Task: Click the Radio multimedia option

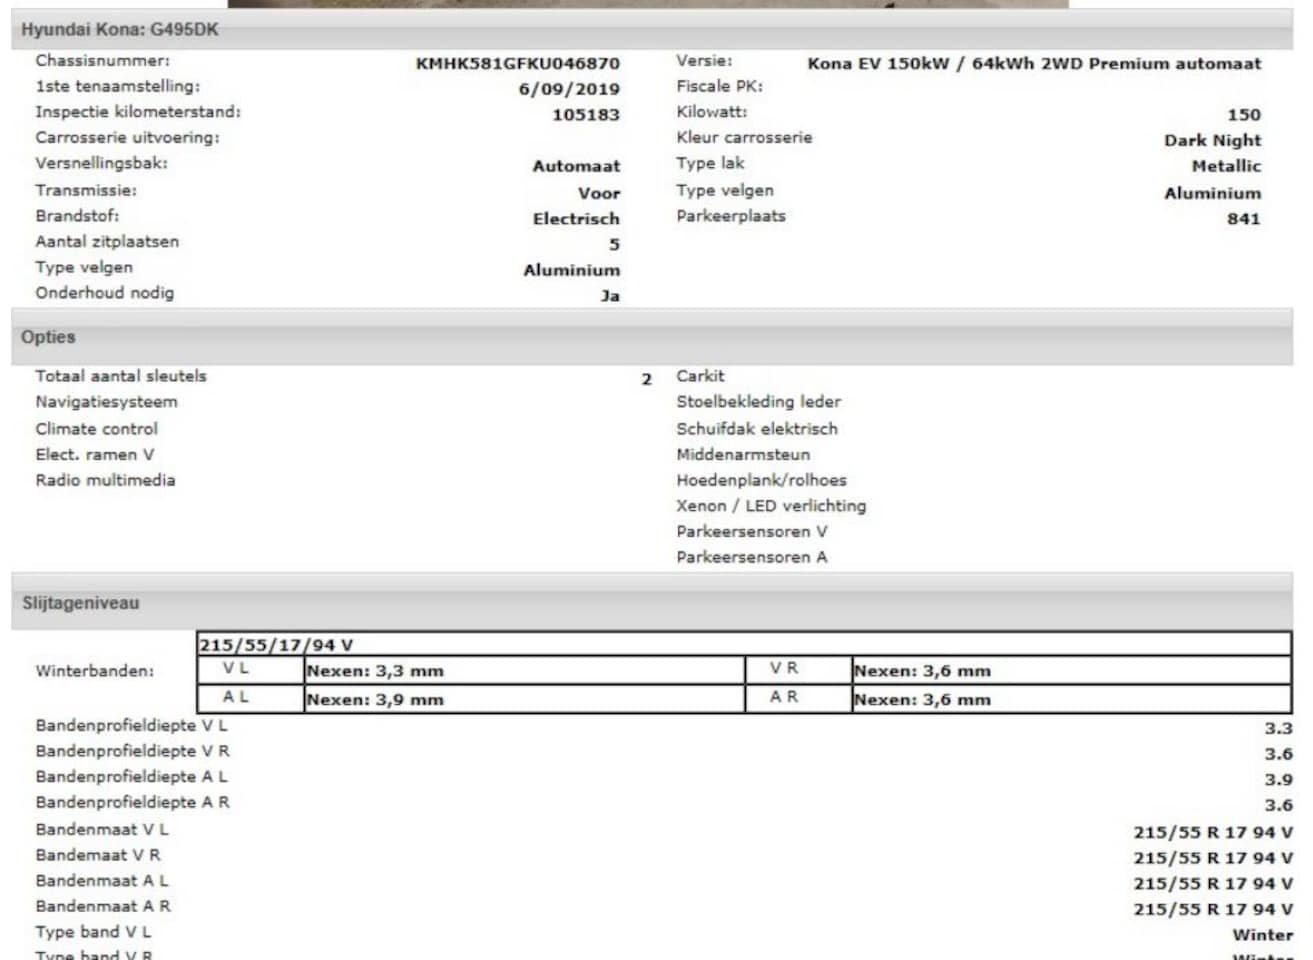Action: click(x=105, y=480)
